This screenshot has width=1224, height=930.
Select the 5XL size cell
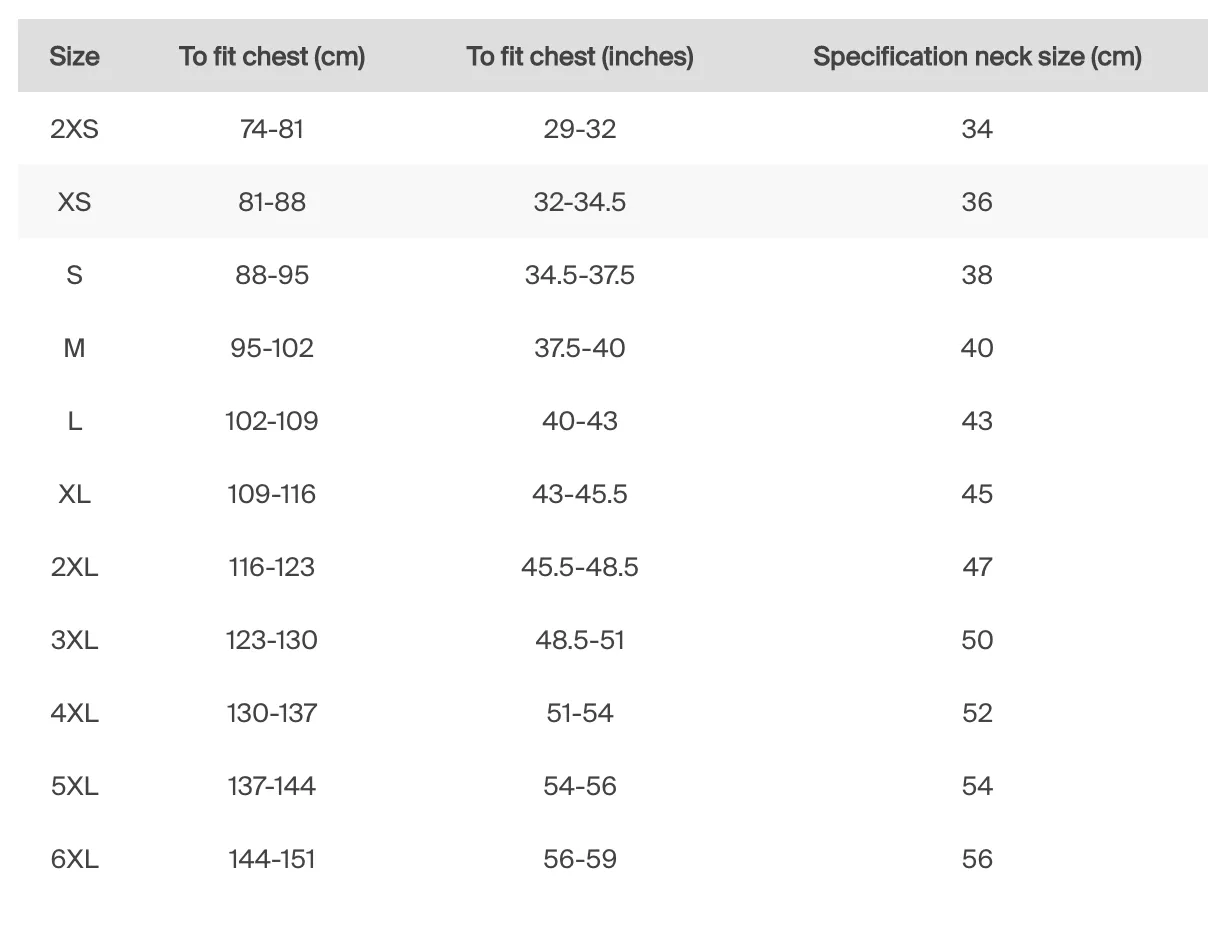click(74, 786)
